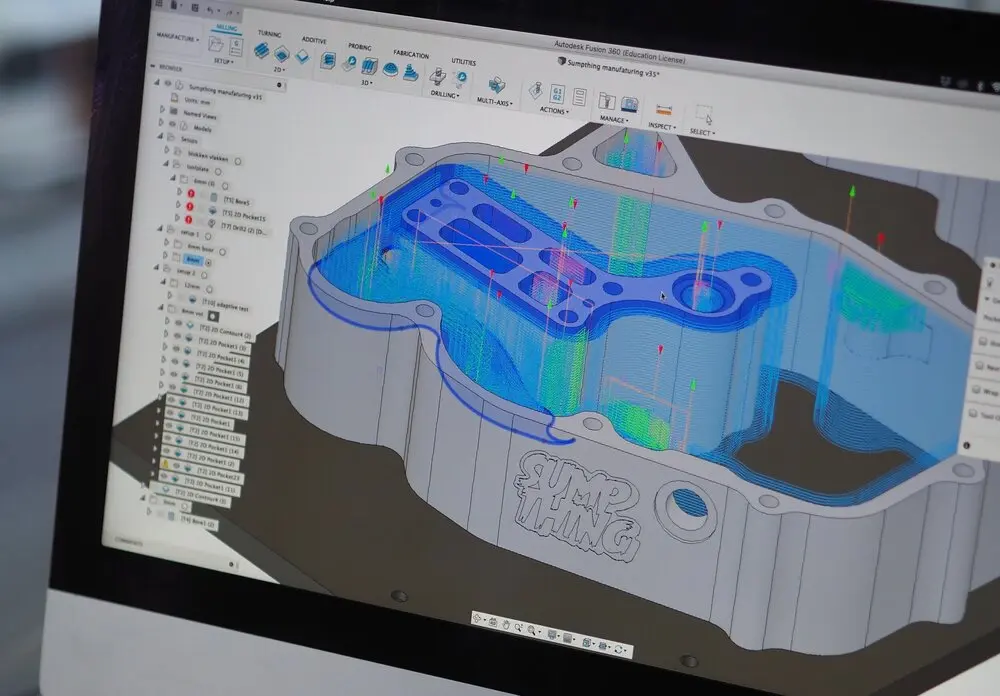
Task: Select the [T5] 2D Pocket15 operation
Action: tap(244, 214)
